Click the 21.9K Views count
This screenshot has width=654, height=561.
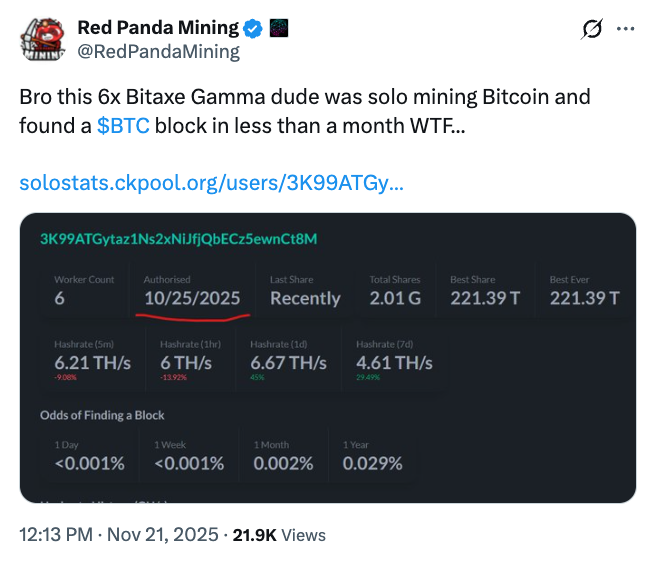pyautogui.click(x=279, y=535)
